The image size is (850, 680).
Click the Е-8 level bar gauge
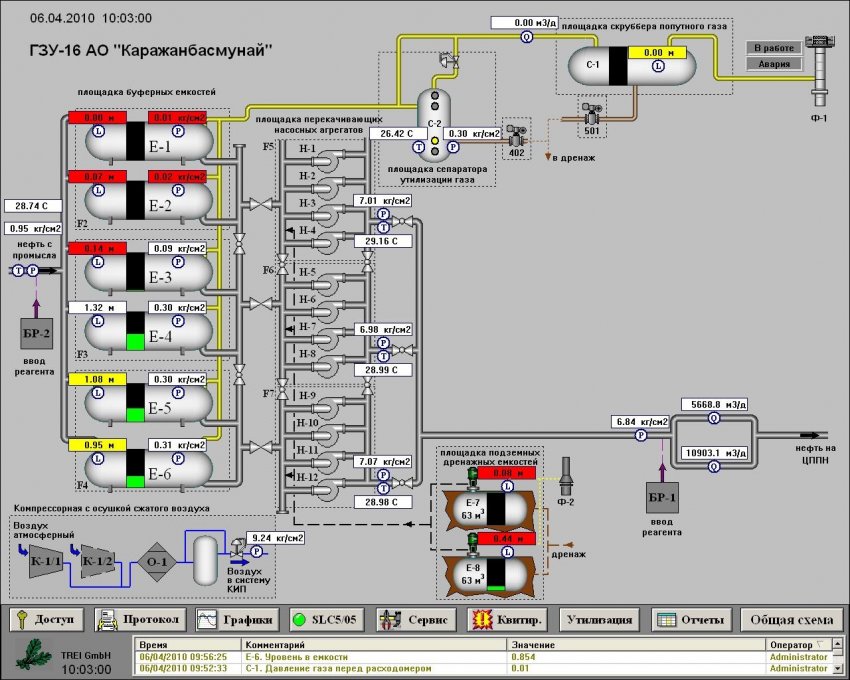click(495, 574)
